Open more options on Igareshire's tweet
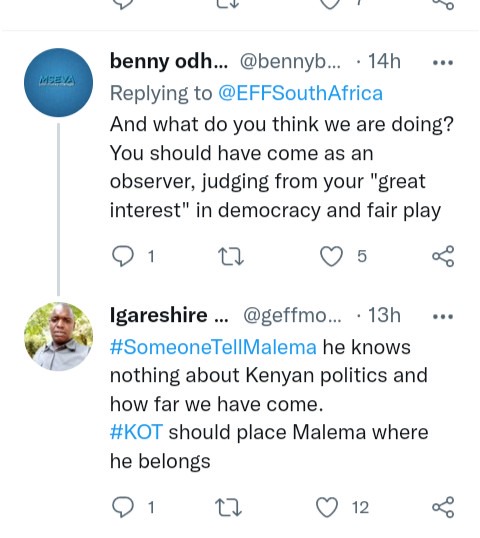This screenshot has height=538, width=480. (x=443, y=316)
